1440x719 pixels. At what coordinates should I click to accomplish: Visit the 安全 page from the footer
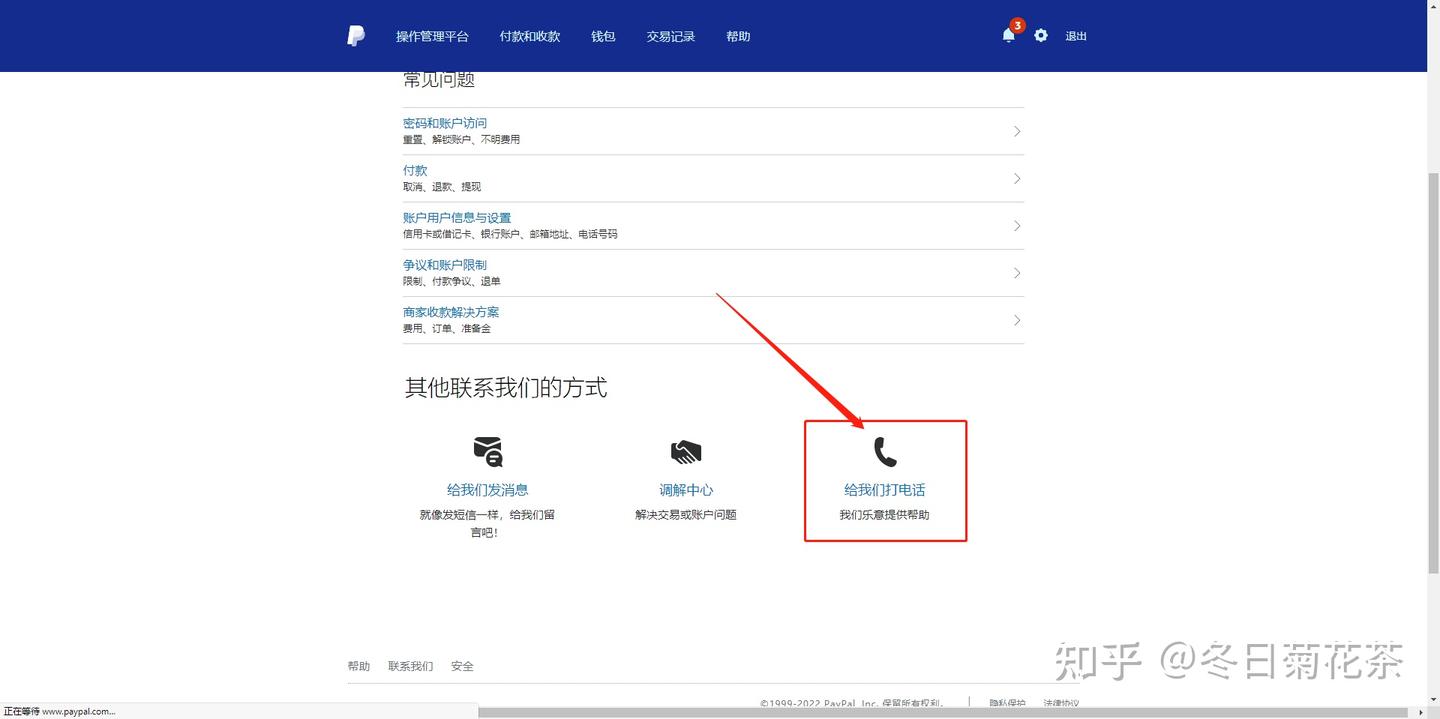pyautogui.click(x=462, y=665)
